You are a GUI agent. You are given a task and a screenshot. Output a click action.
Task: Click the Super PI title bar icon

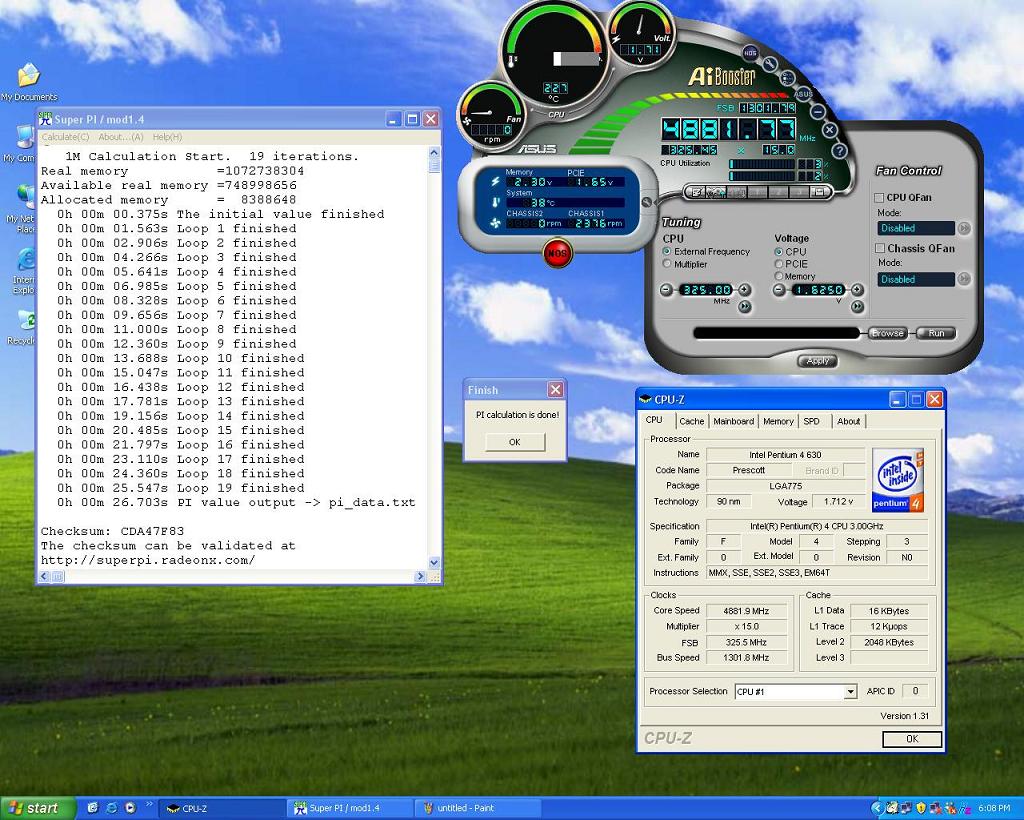tap(45, 119)
